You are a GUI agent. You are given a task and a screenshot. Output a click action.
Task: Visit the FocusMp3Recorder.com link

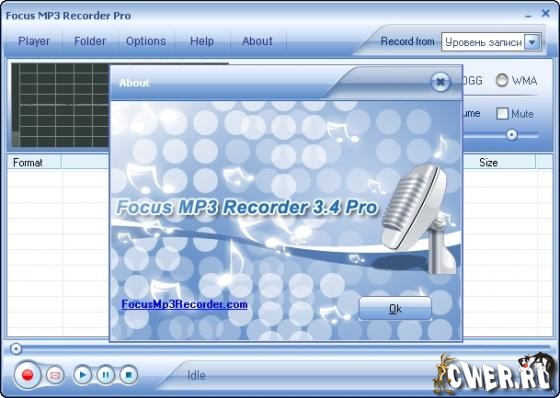(x=184, y=304)
